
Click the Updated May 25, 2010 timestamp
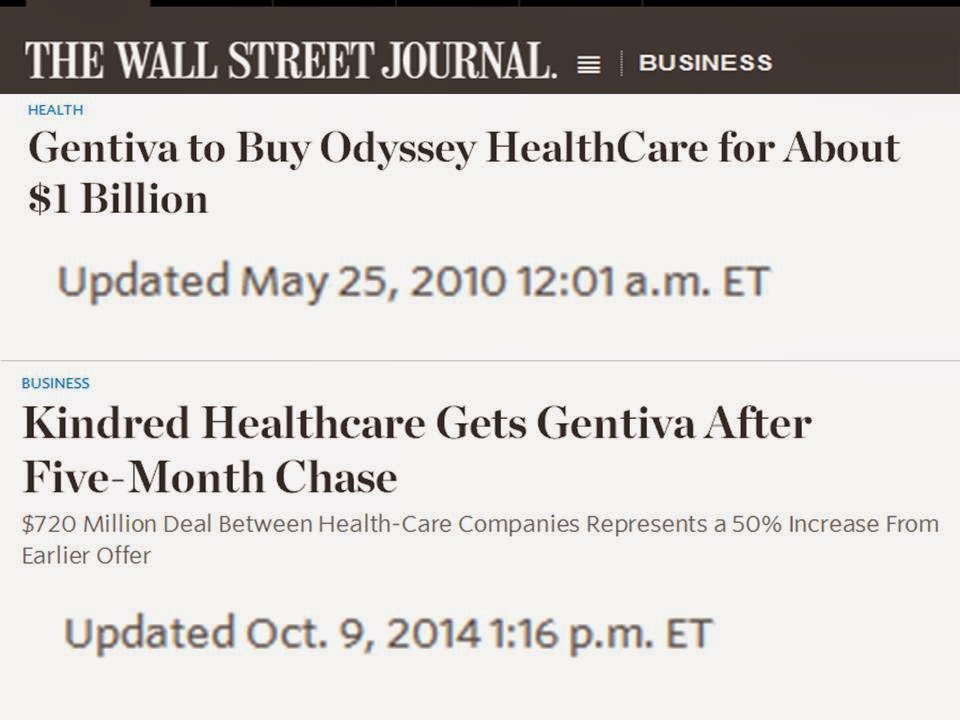coord(413,281)
